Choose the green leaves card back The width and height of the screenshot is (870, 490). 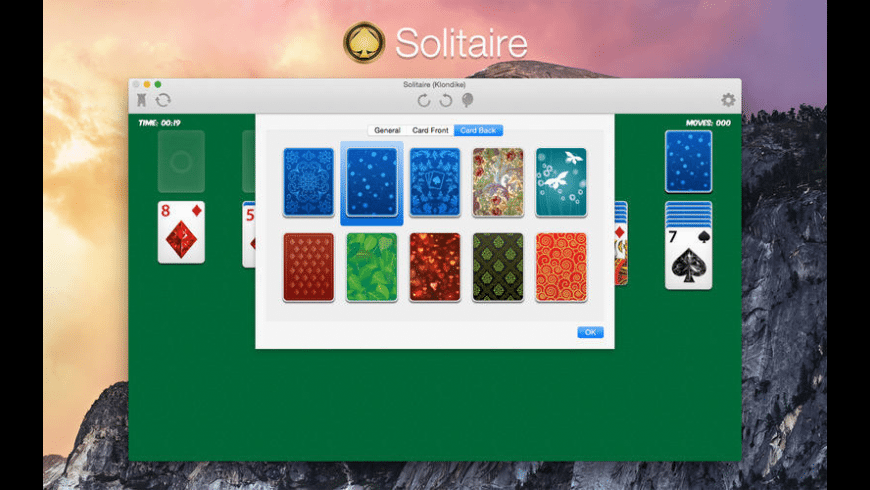372,267
